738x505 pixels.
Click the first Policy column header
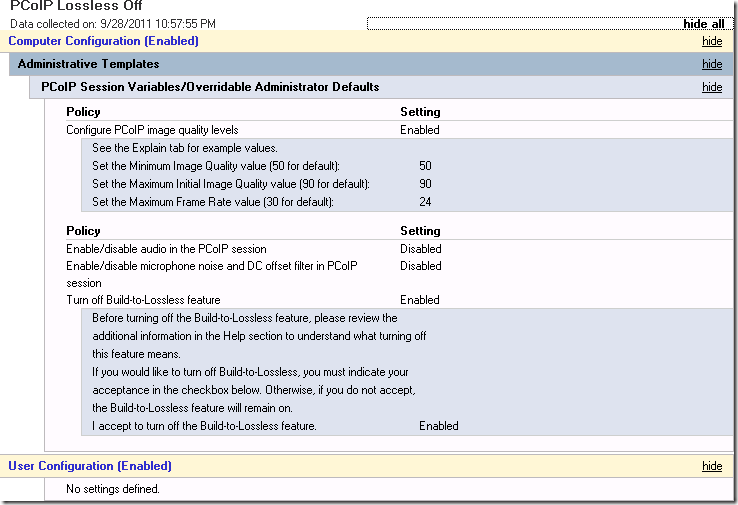pos(83,112)
